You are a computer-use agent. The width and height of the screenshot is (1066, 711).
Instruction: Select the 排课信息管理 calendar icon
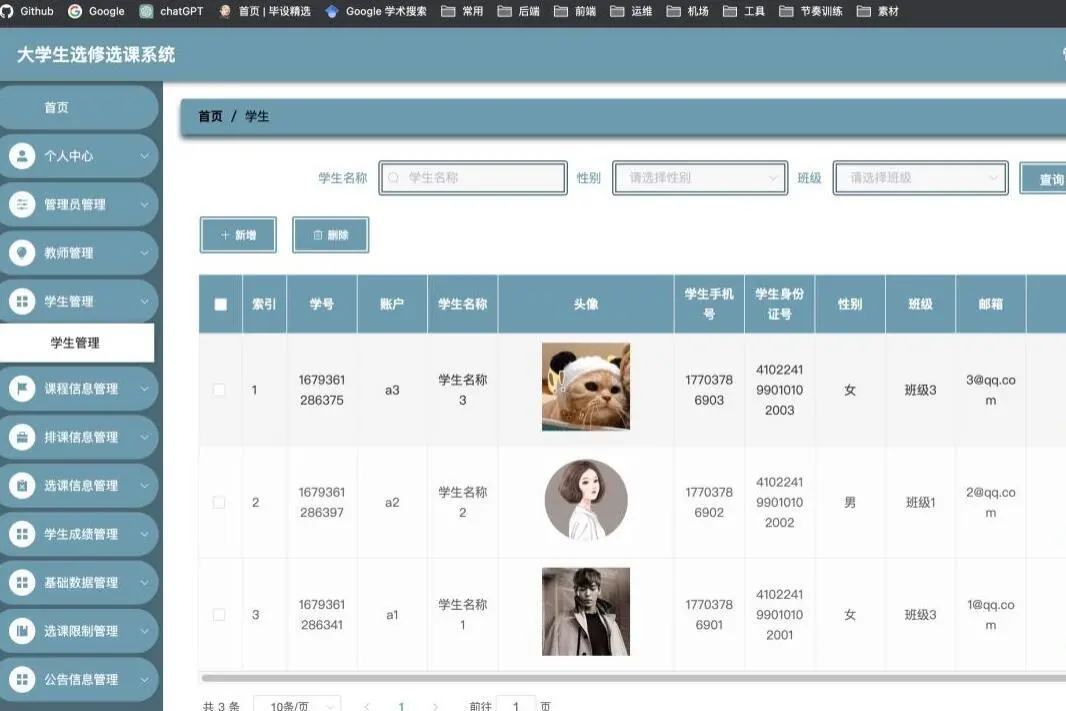point(22,437)
